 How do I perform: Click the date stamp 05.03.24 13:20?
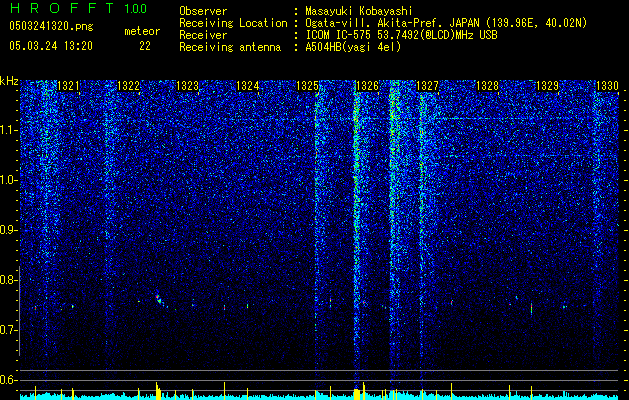click(51, 46)
